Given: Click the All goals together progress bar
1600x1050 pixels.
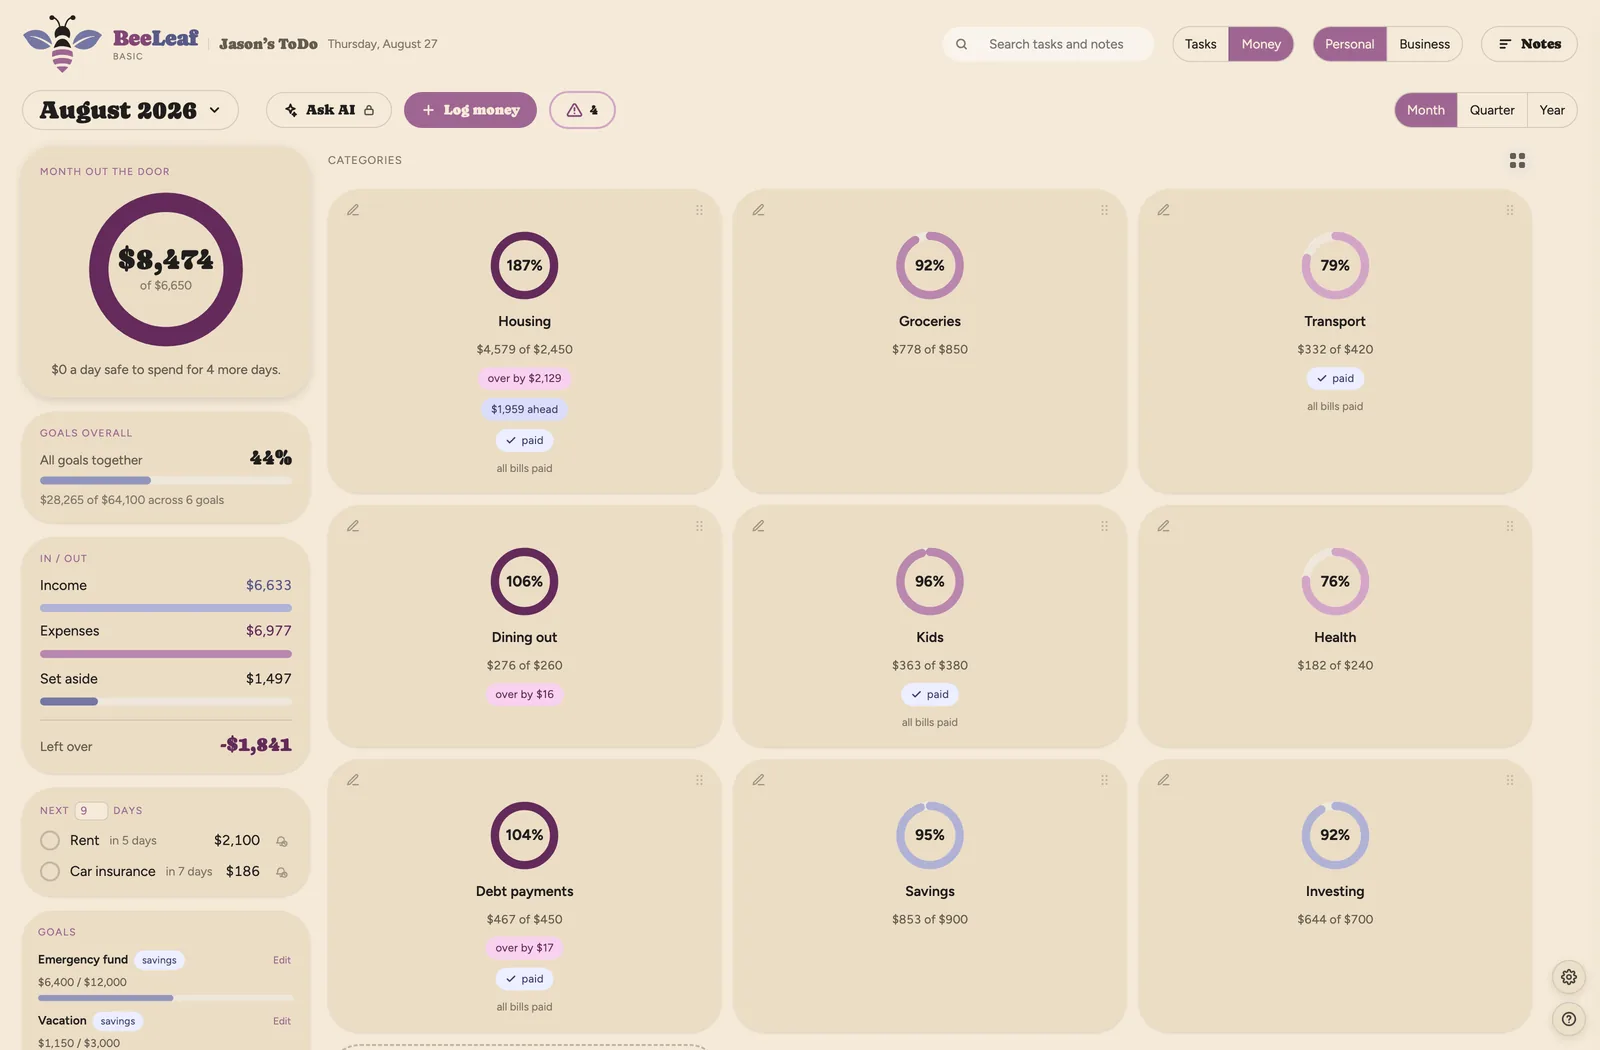Looking at the screenshot, I should [166, 481].
